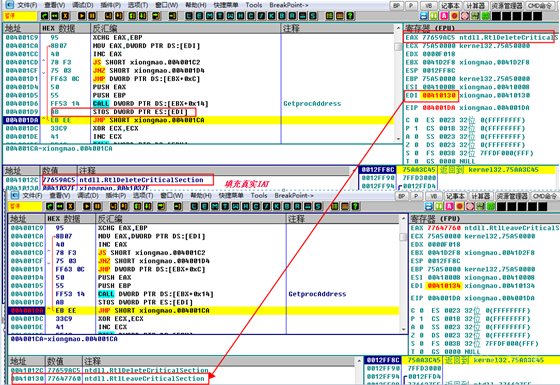Open 文件(F) menu in upper window
560x385 pixels.
[x=27, y=5]
